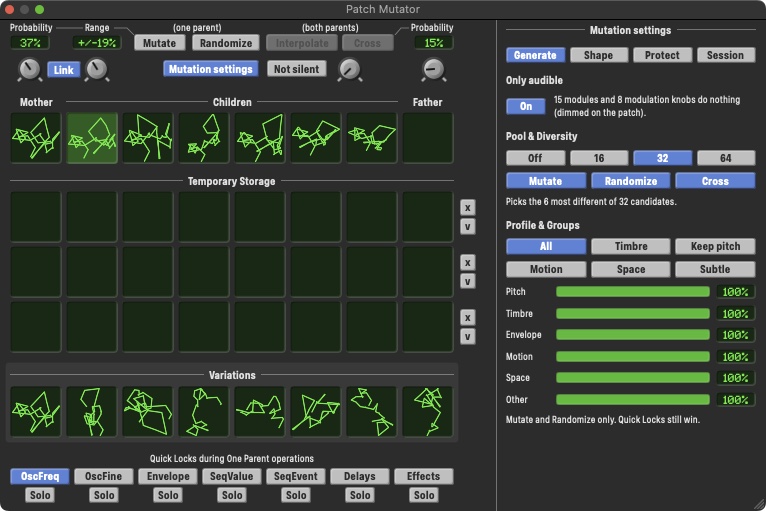This screenshot has width=766, height=511.
Task: Click the Range knob beside Link
Action: (x=97, y=69)
